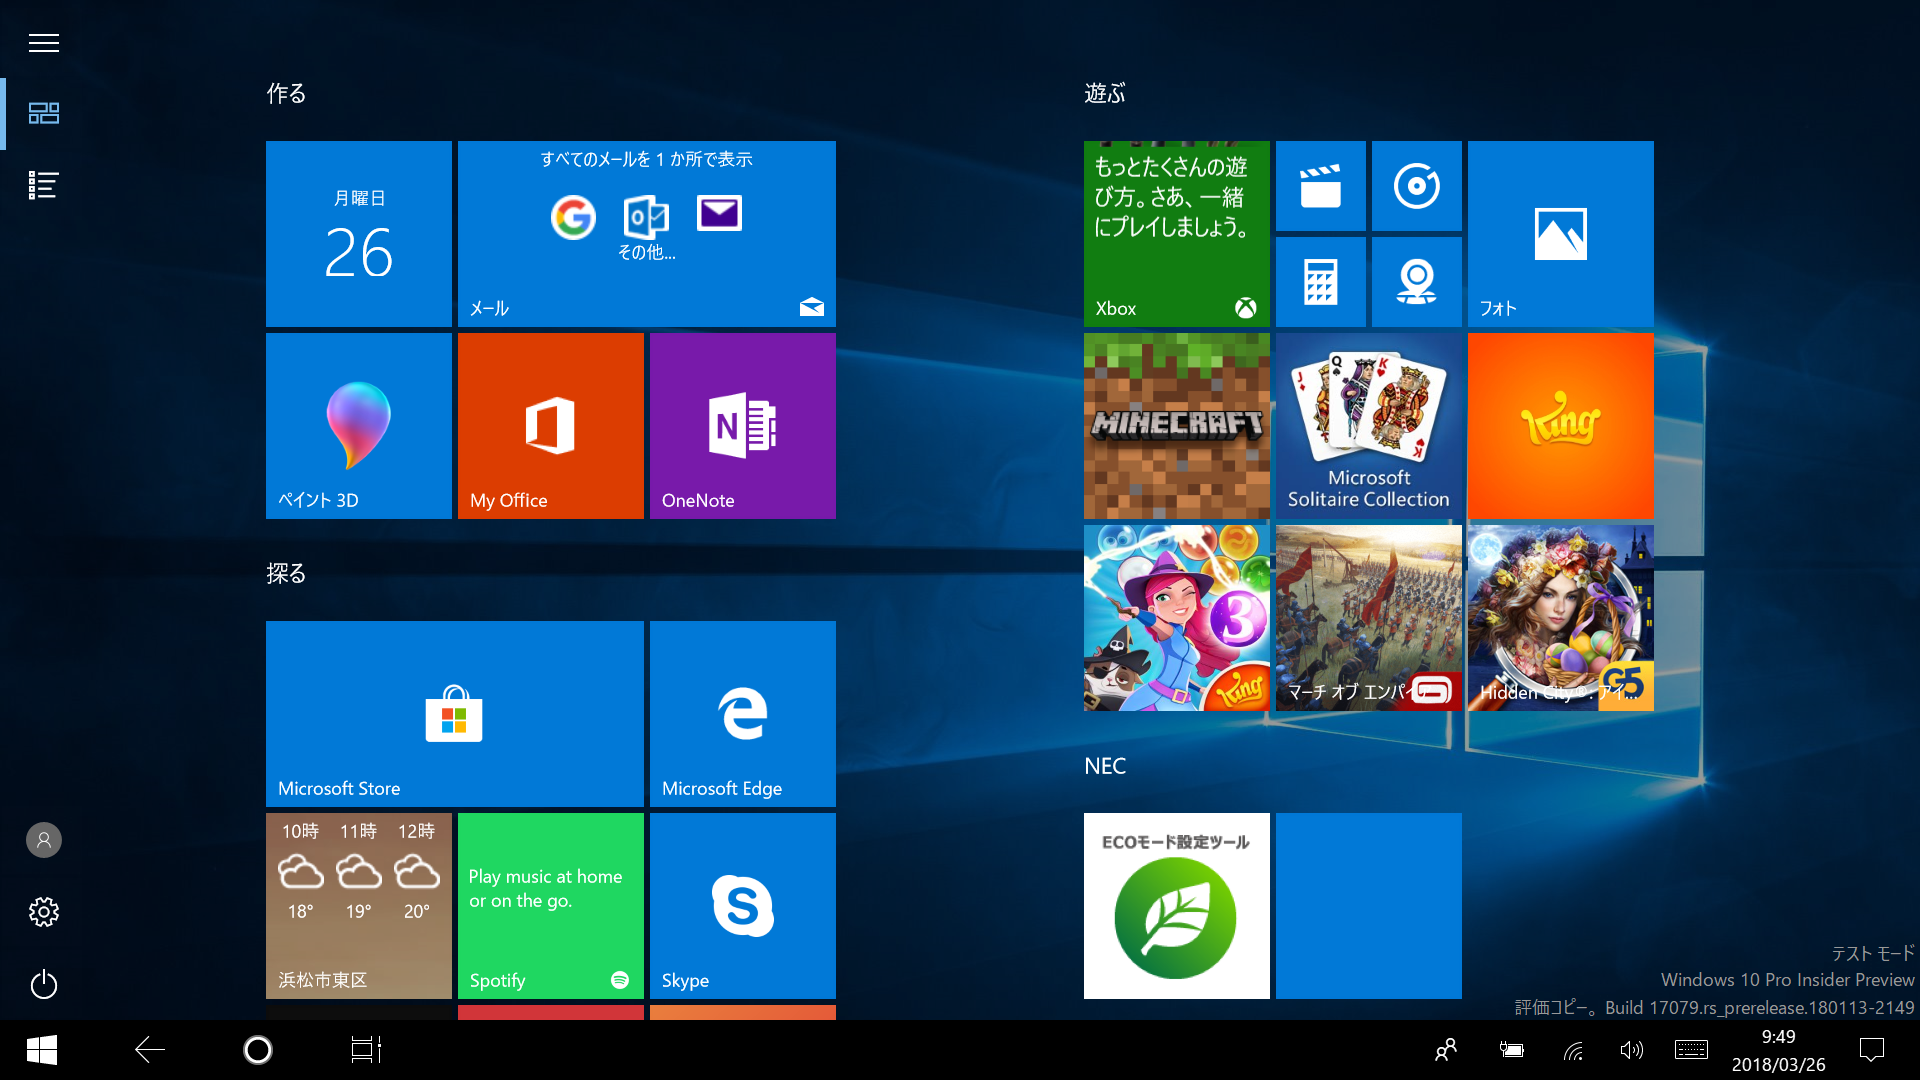This screenshot has height=1080, width=1920.
Task: Click the 遊ぶ group heading
Action: tap(1105, 94)
